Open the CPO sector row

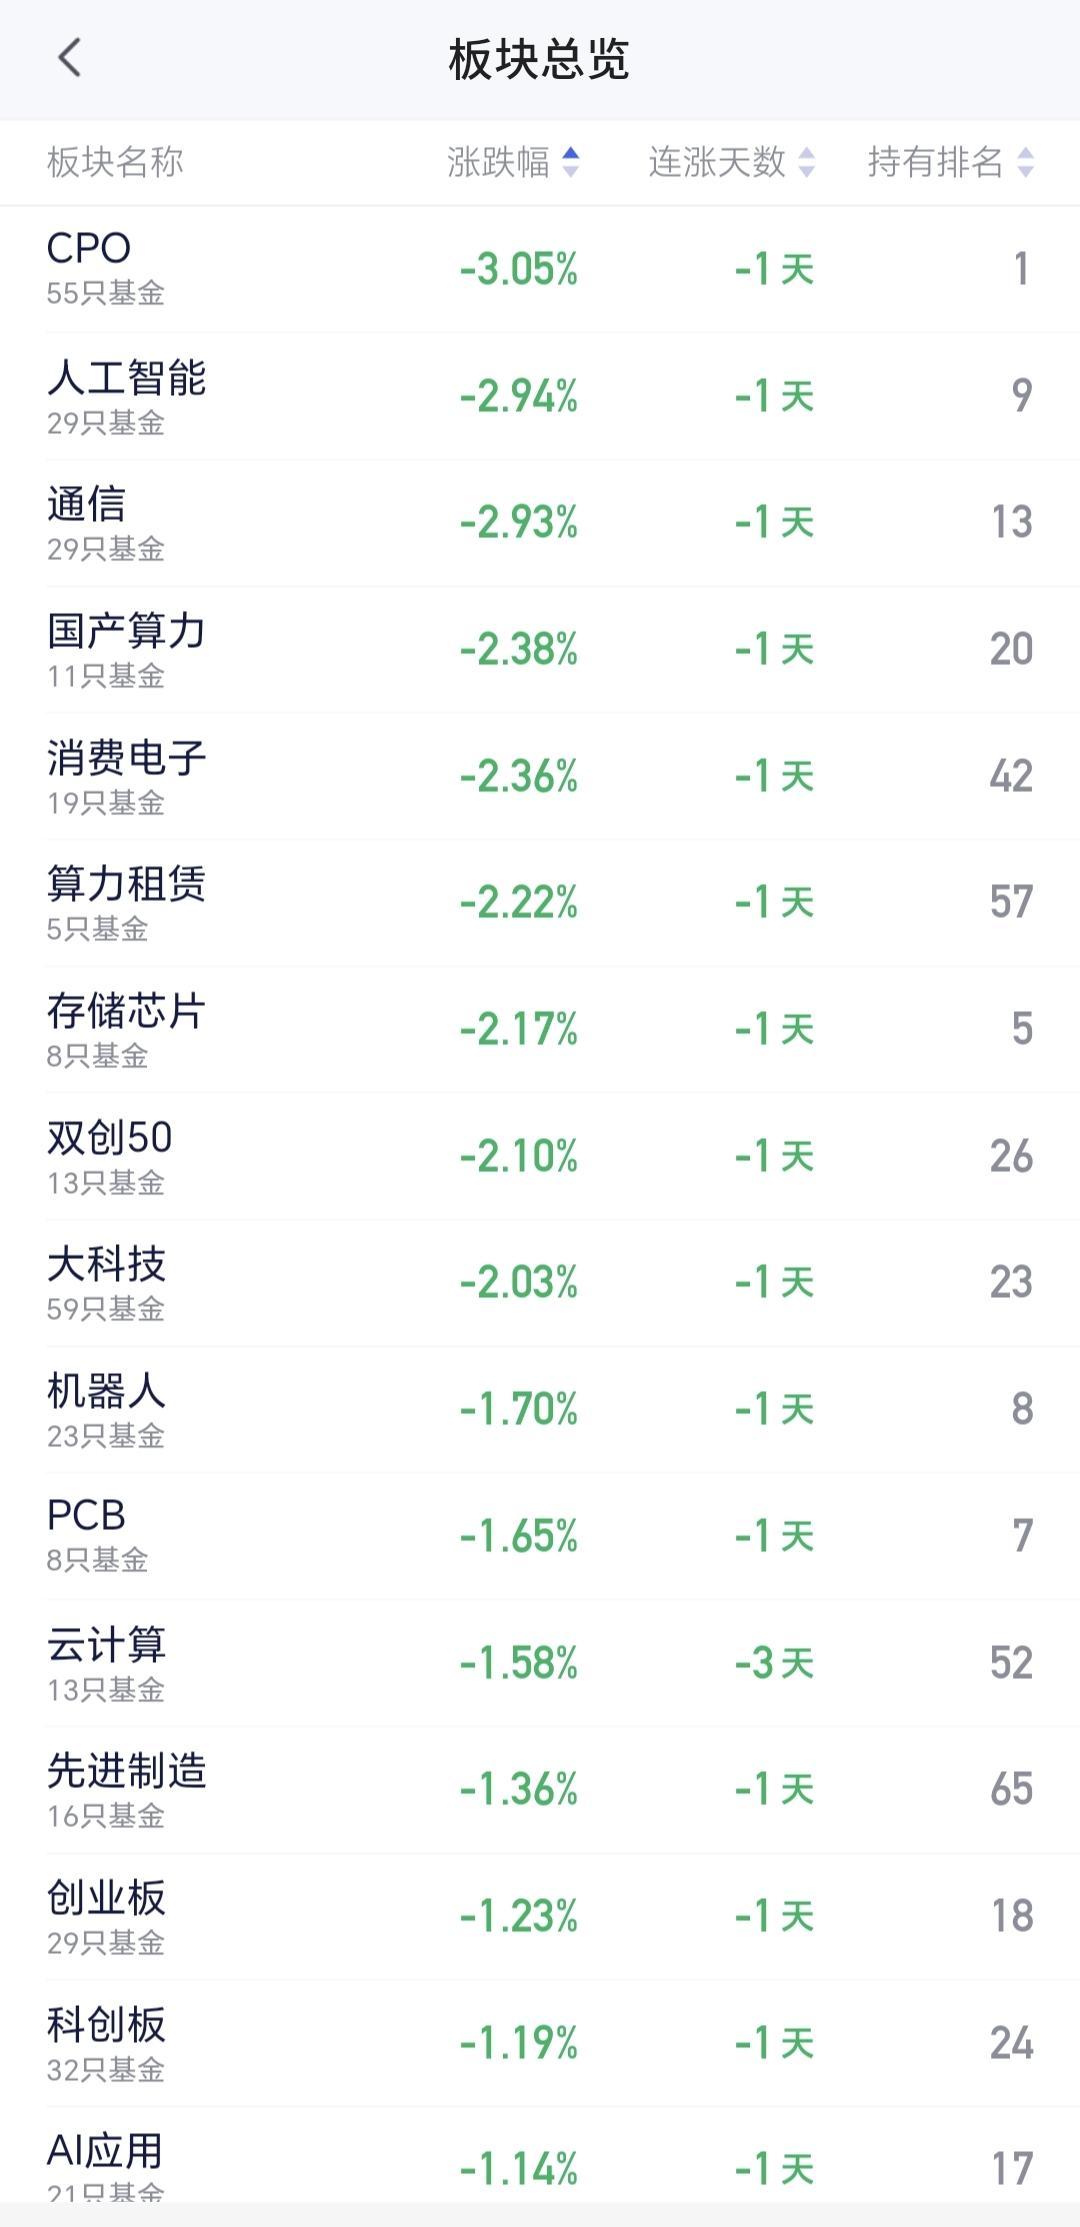tap(540, 269)
